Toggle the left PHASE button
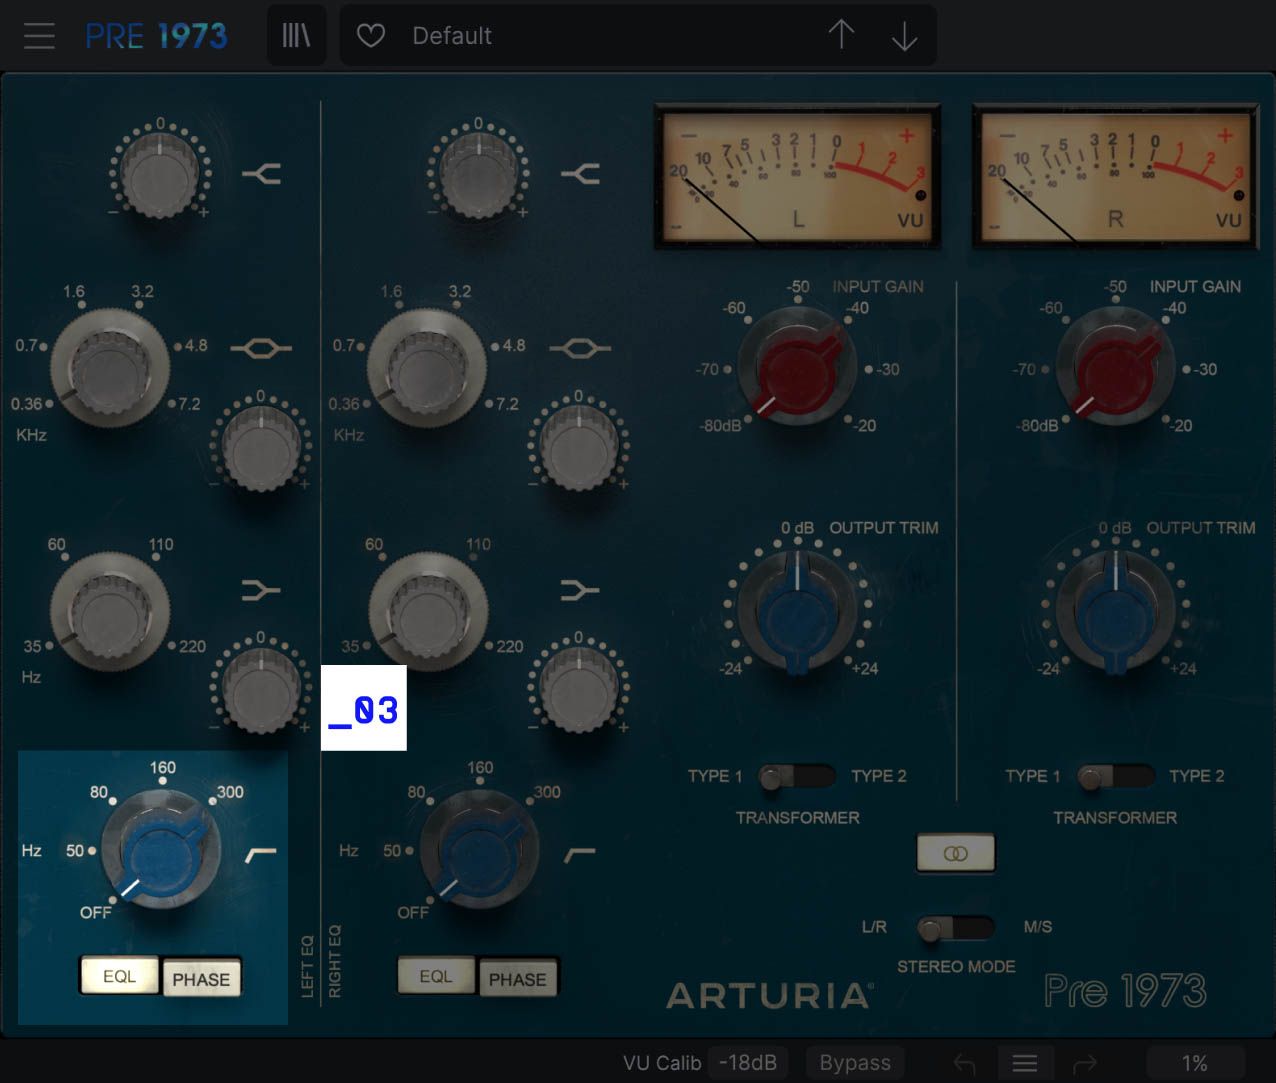1276x1083 pixels. (x=201, y=979)
